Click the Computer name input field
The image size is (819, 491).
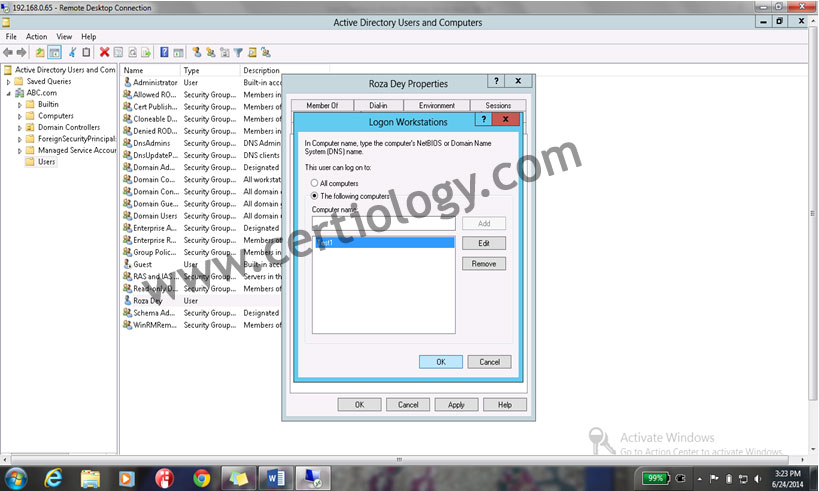click(383, 224)
